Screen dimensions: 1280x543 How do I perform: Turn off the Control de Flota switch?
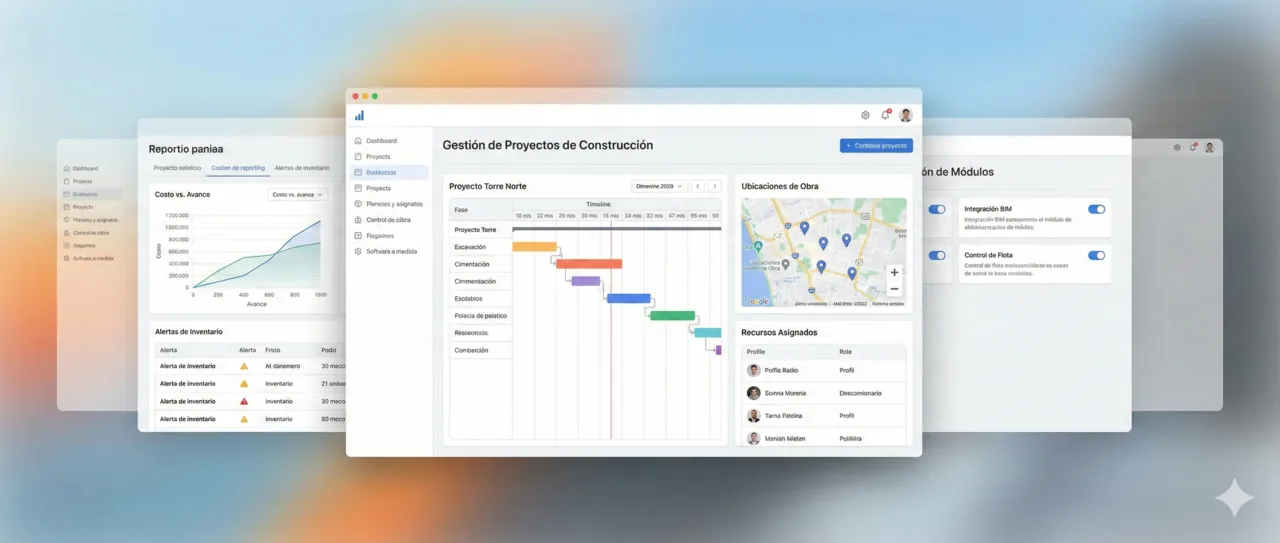pos(1096,255)
